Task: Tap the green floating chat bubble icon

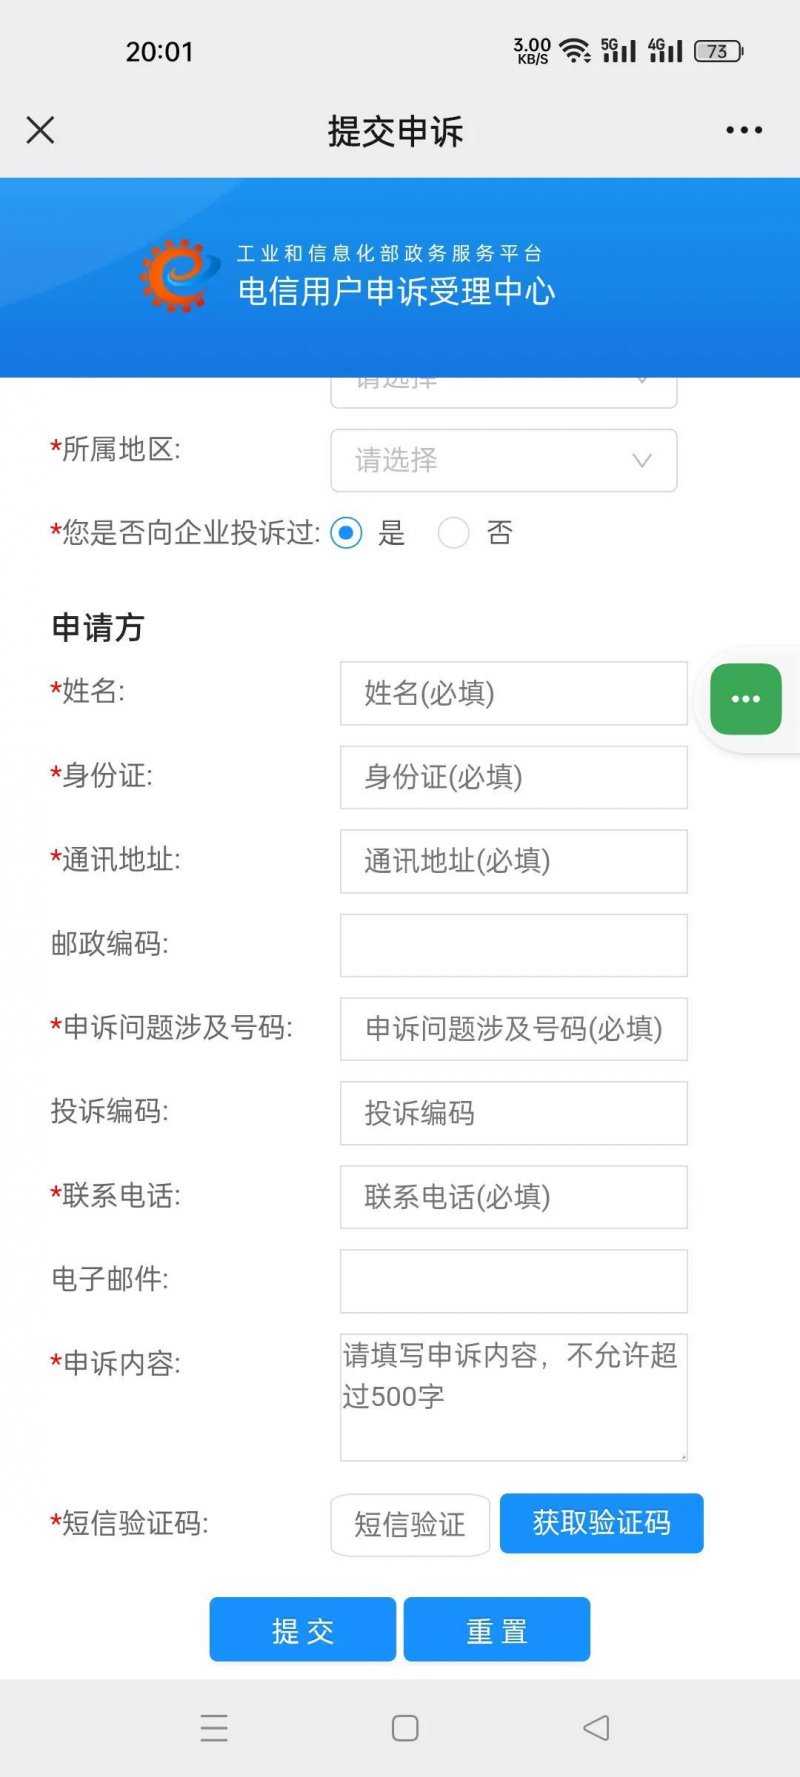Action: [746, 699]
